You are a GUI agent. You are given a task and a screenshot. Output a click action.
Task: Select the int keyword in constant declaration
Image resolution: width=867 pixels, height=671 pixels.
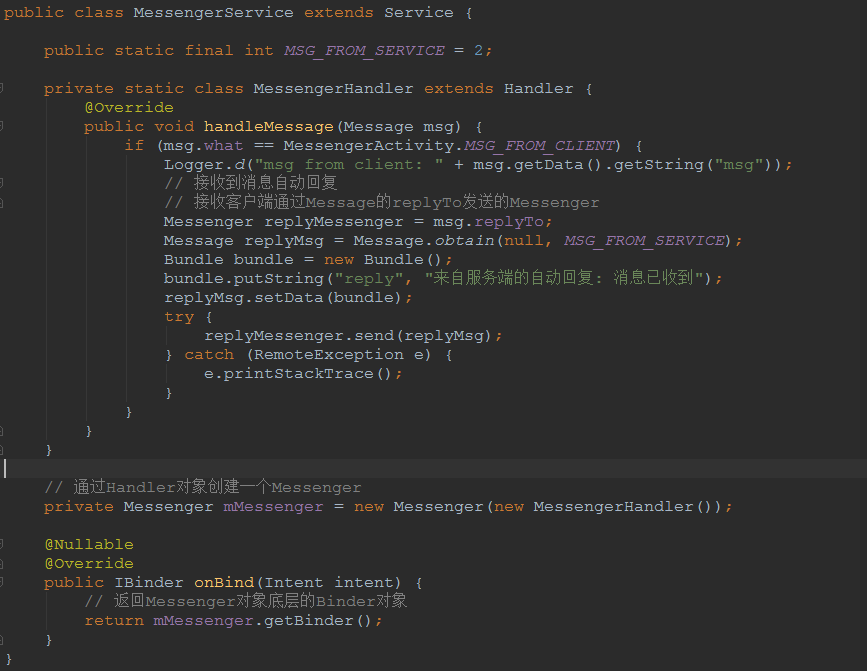[259, 51]
